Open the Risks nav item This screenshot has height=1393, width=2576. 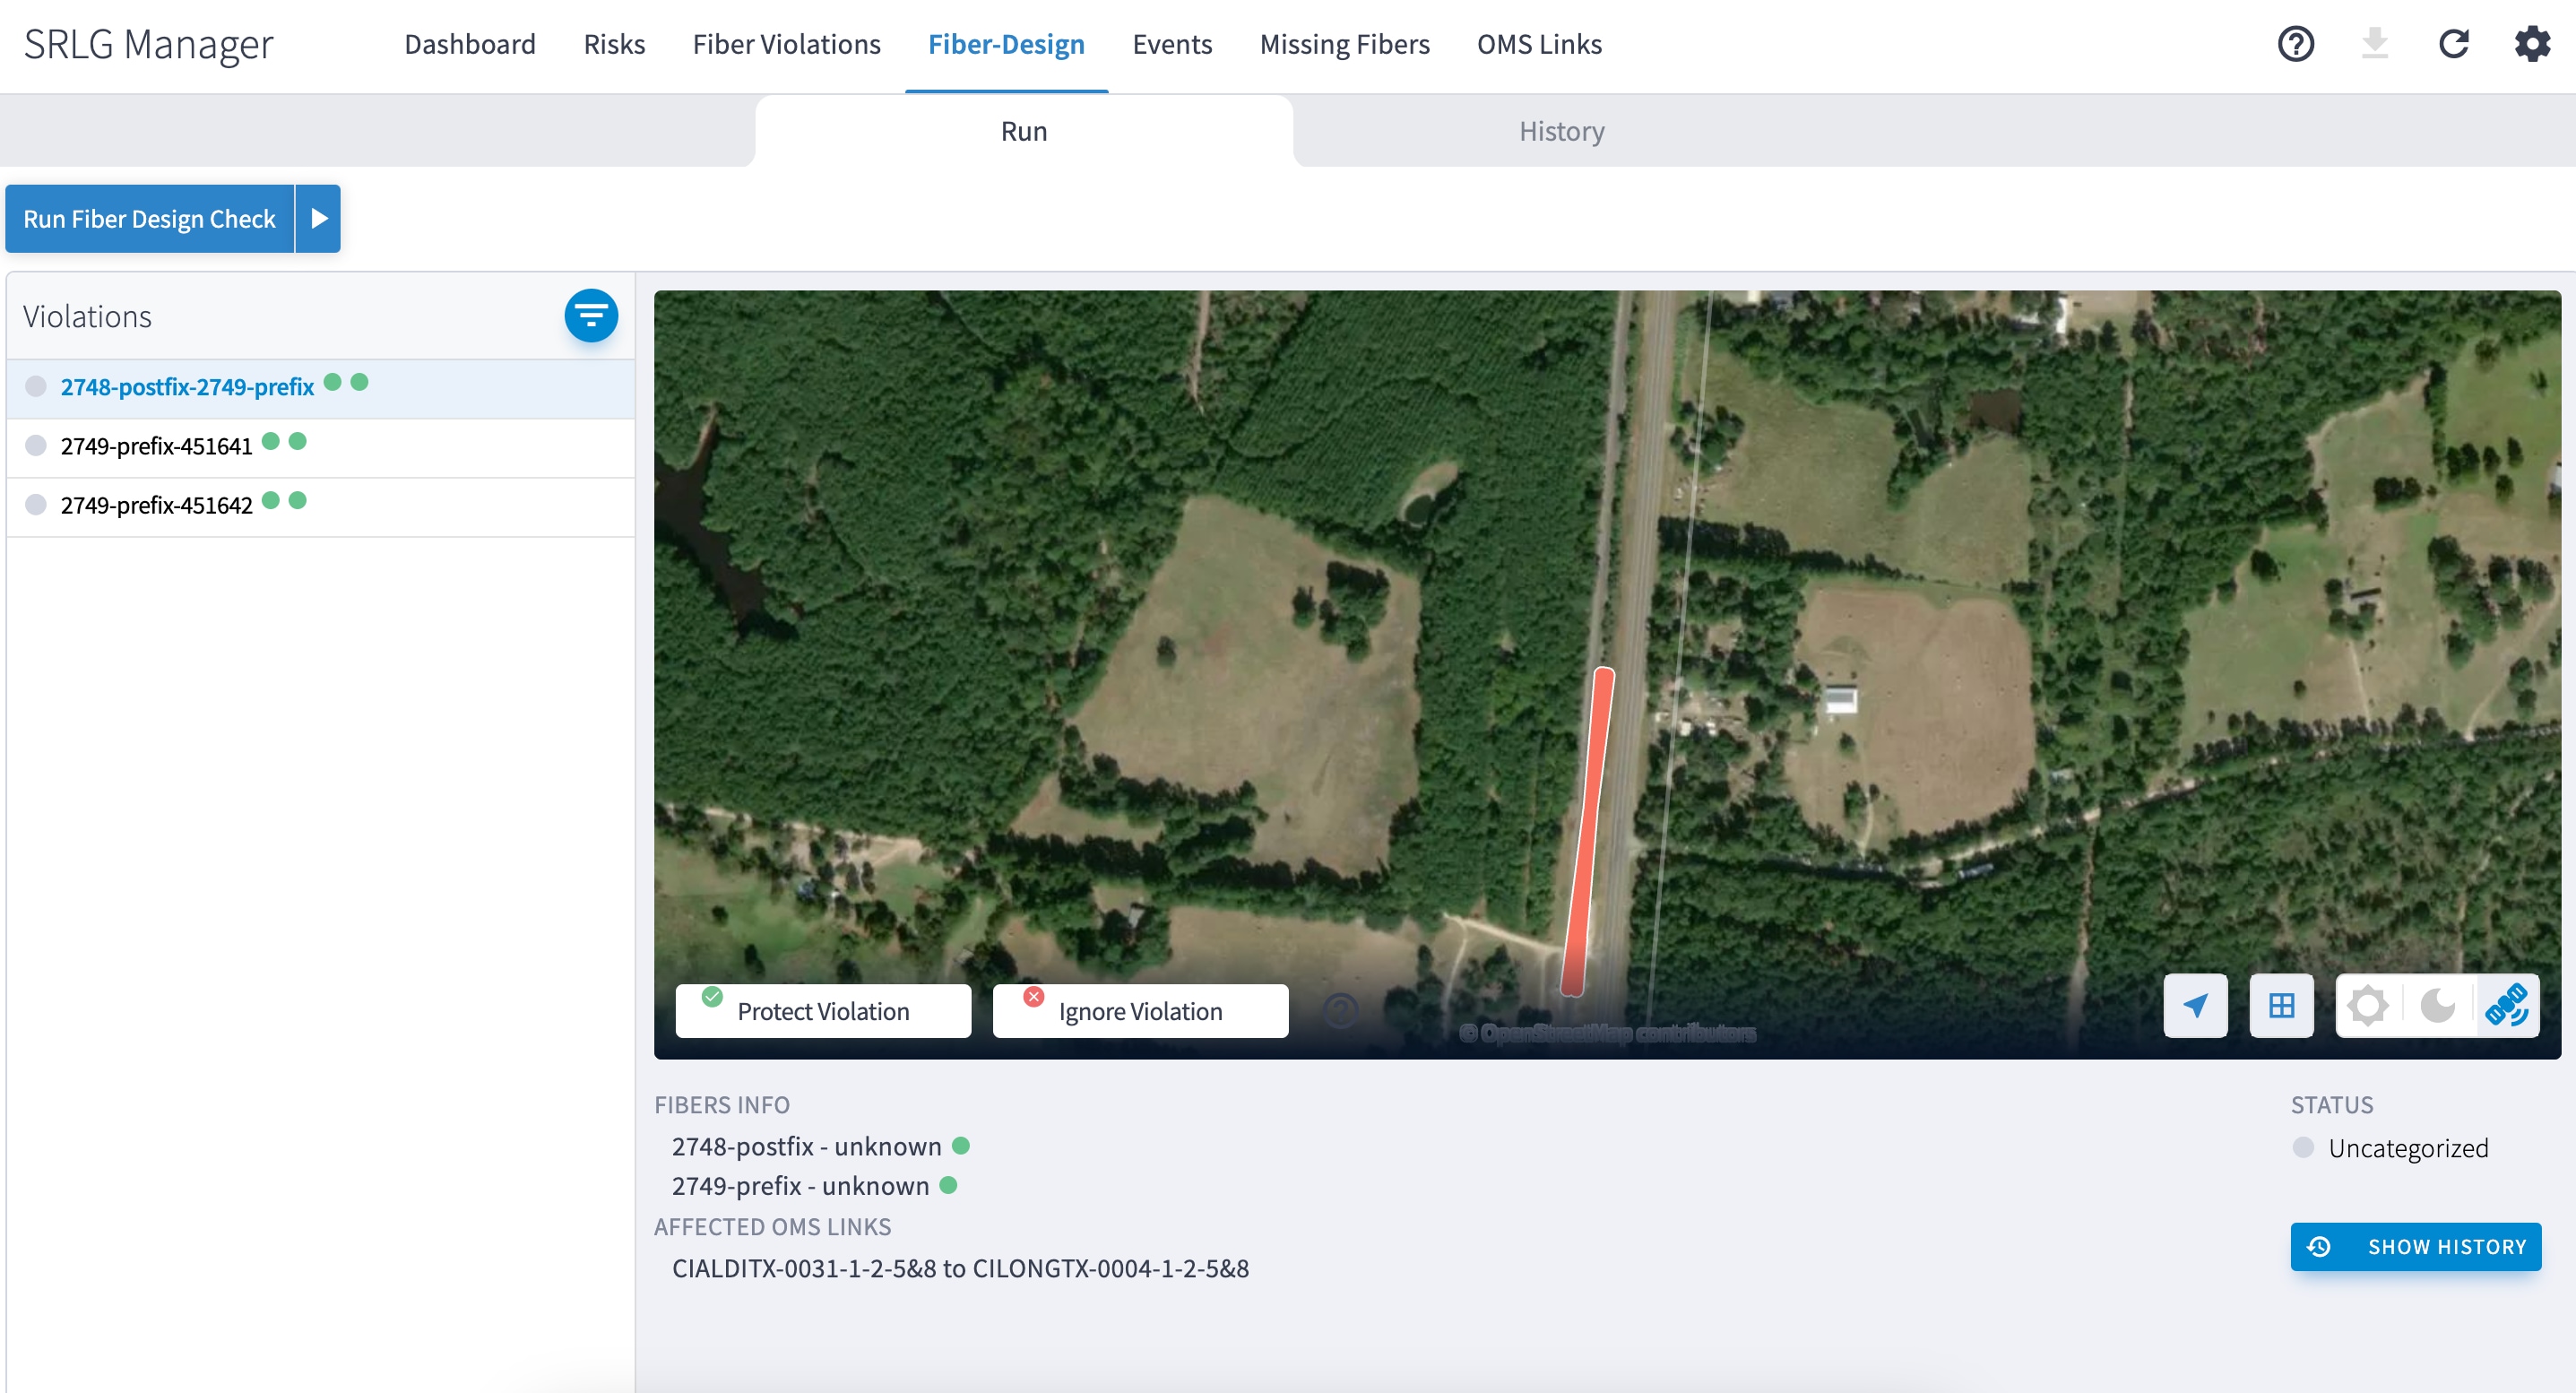[x=614, y=44]
